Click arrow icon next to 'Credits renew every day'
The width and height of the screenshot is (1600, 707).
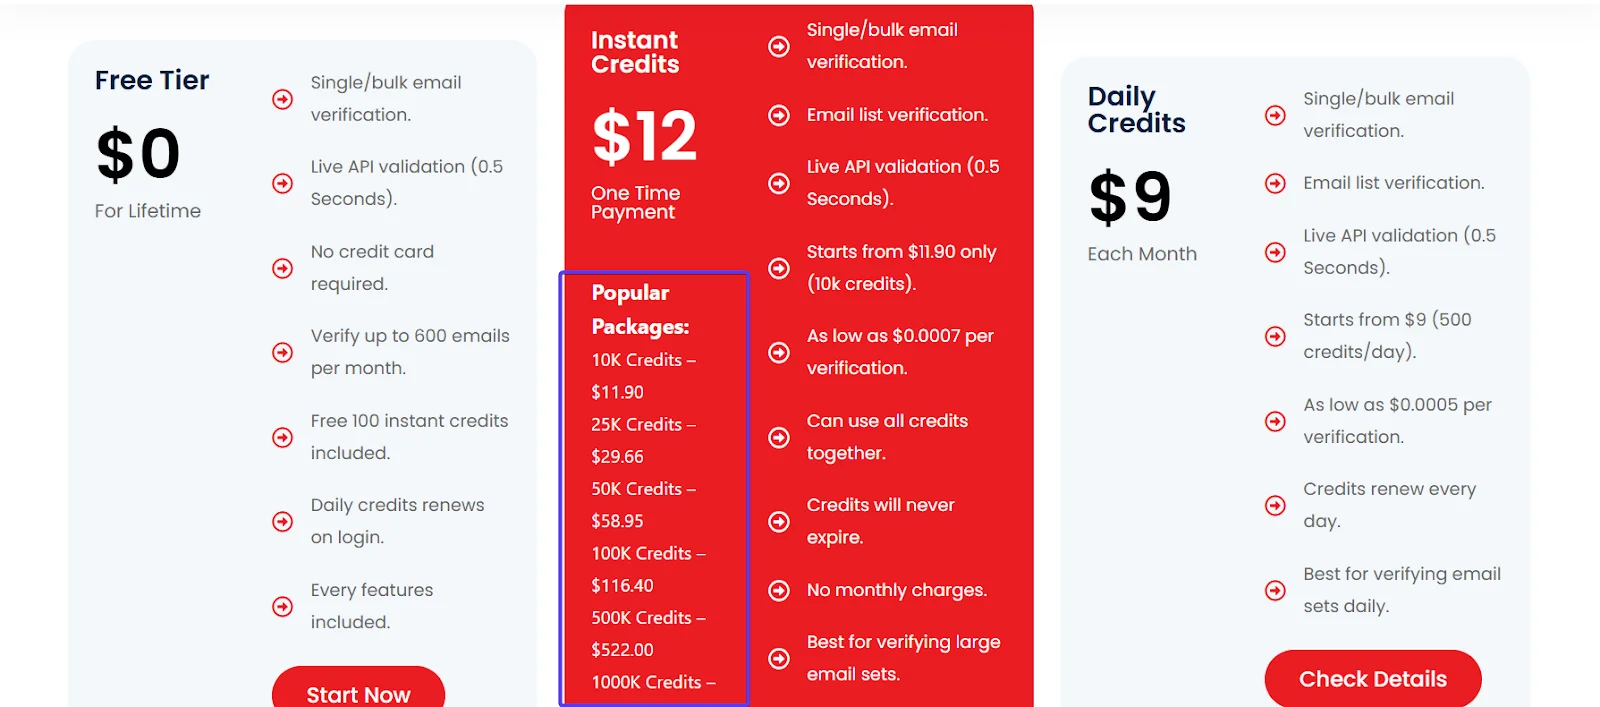tap(1275, 505)
